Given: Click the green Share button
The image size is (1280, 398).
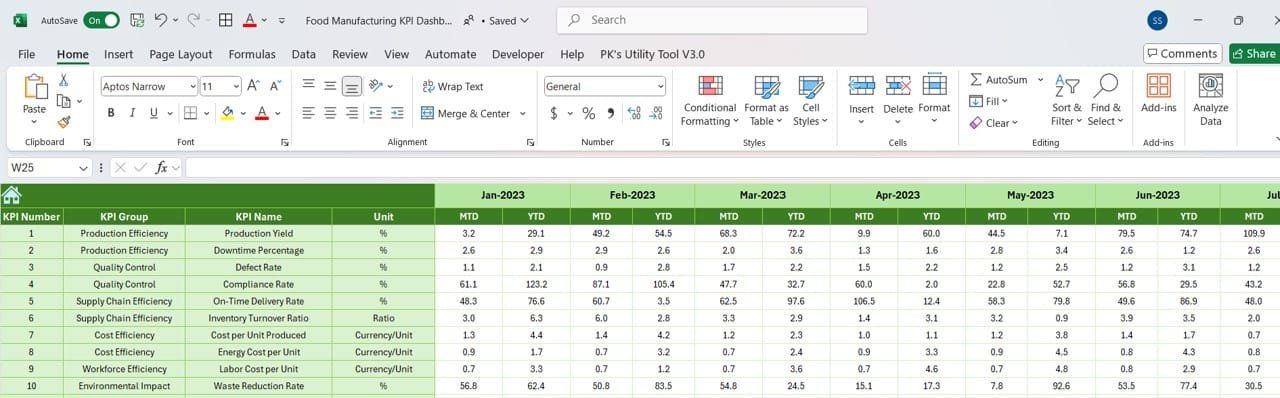Looking at the screenshot, I should coord(1254,54).
